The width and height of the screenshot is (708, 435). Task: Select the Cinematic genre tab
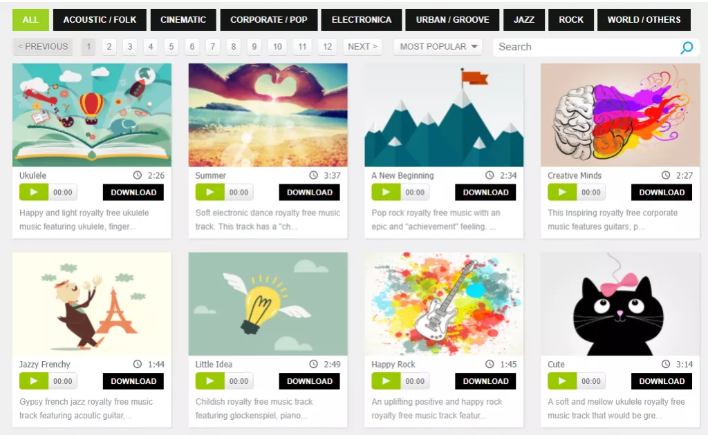point(183,20)
